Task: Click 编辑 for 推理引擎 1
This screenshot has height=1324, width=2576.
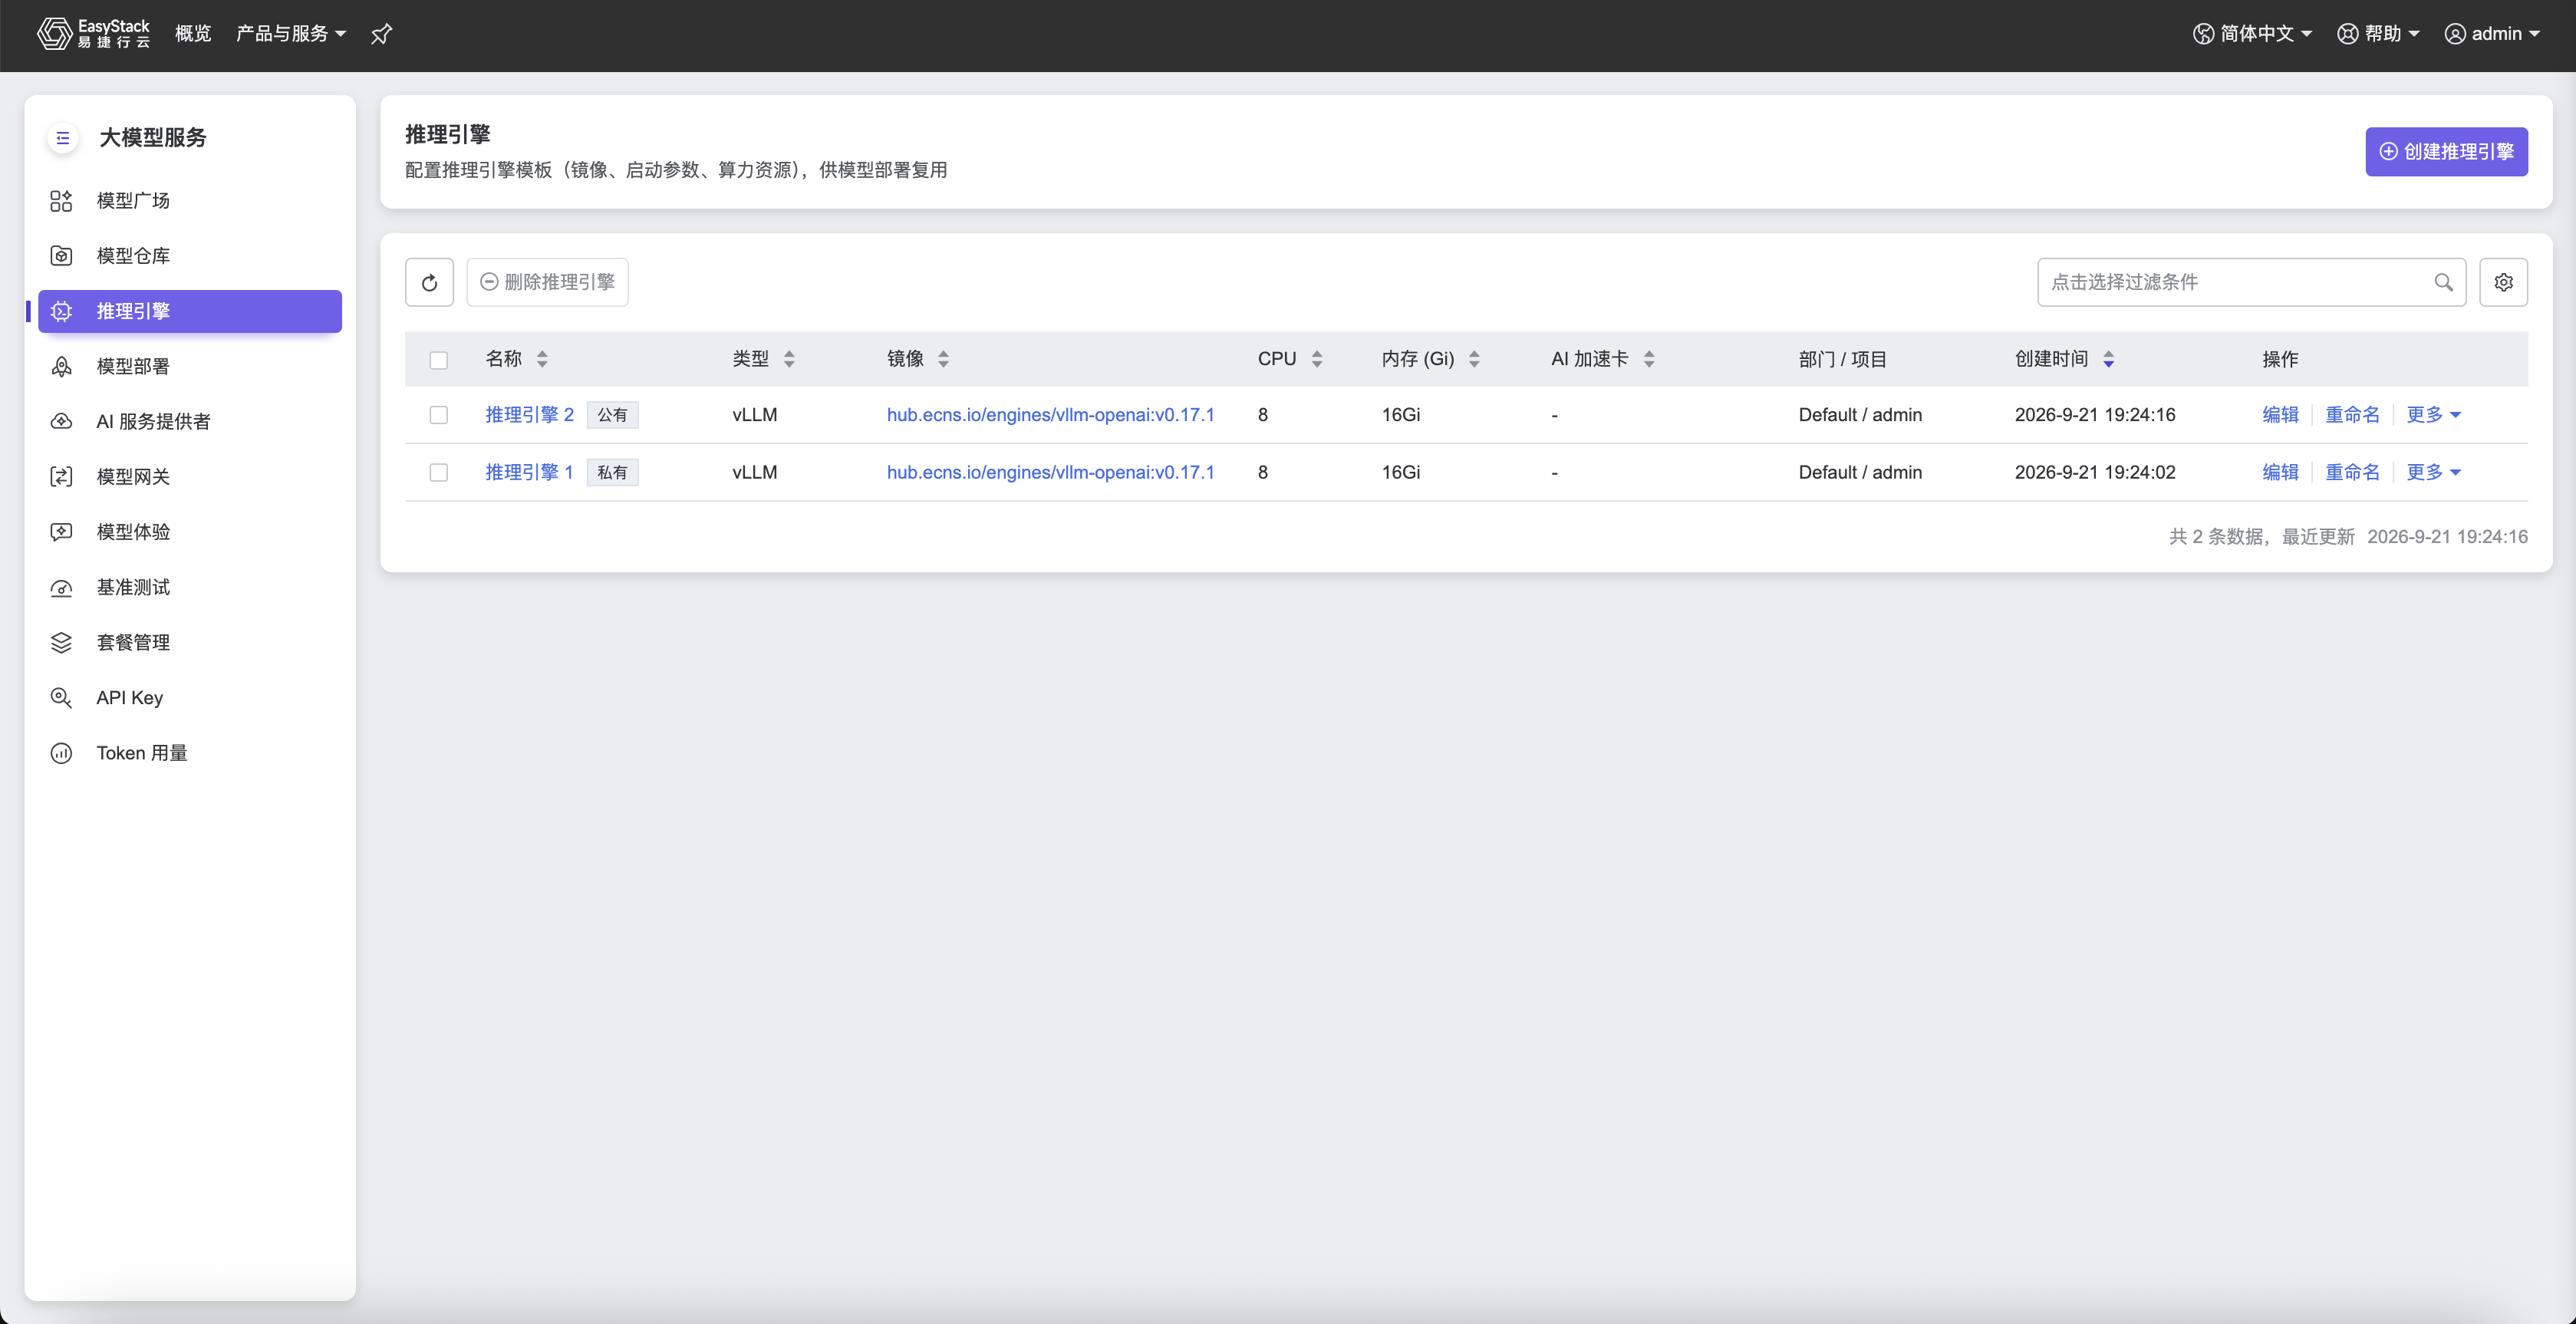Action: pos(2280,472)
